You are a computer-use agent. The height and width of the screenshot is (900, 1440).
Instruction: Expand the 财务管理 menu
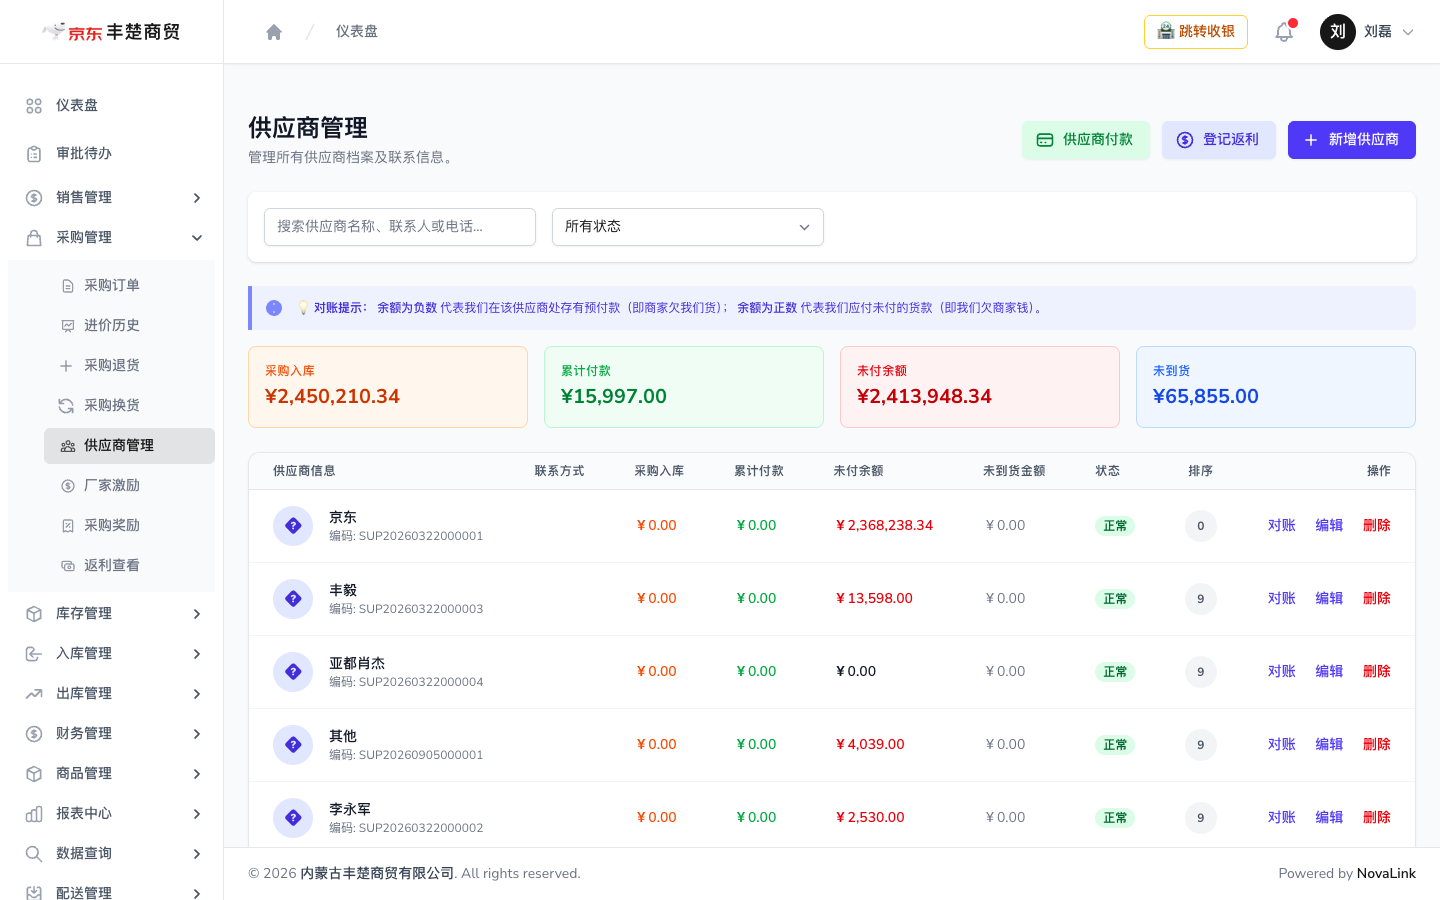[x=112, y=734]
